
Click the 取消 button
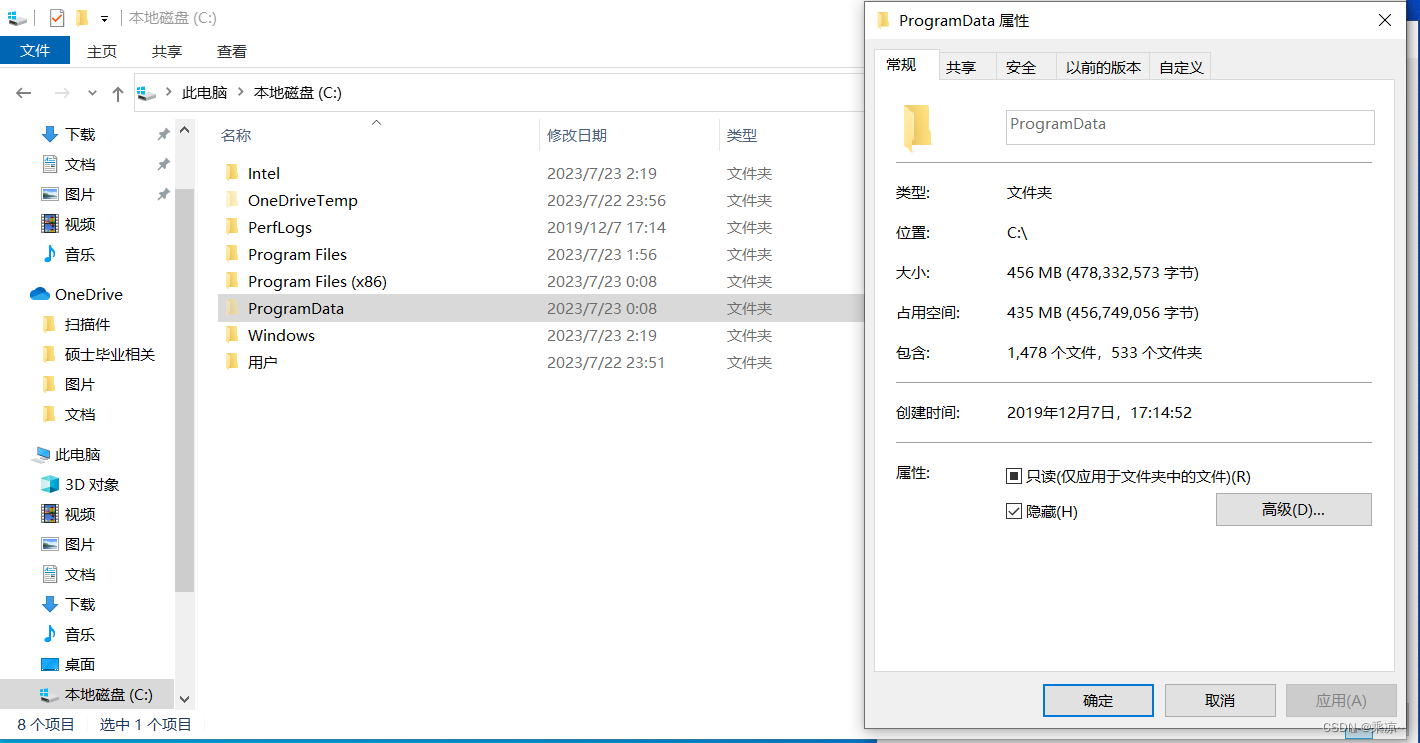coord(1220,700)
